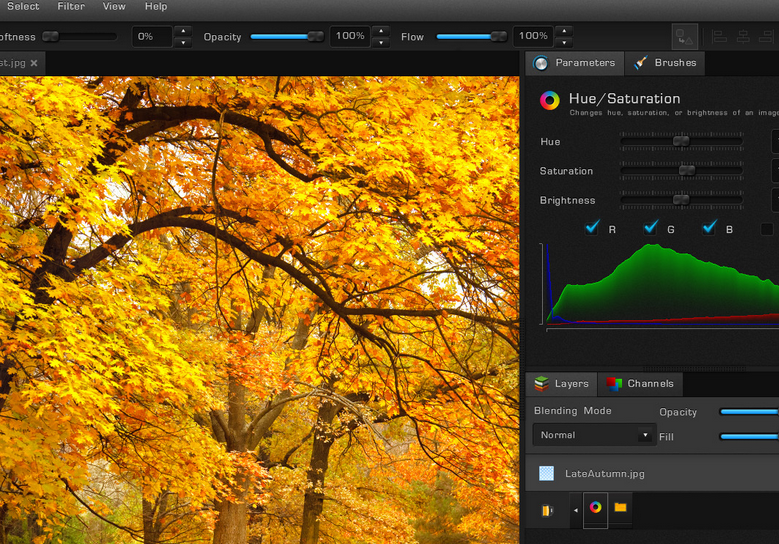Click the Hue/Saturation color wheel icon

pyautogui.click(x=549, y=100)
